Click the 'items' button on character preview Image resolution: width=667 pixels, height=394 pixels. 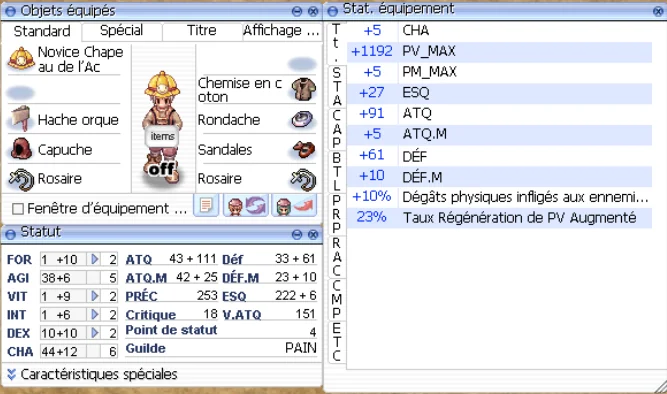pos(162,136)
